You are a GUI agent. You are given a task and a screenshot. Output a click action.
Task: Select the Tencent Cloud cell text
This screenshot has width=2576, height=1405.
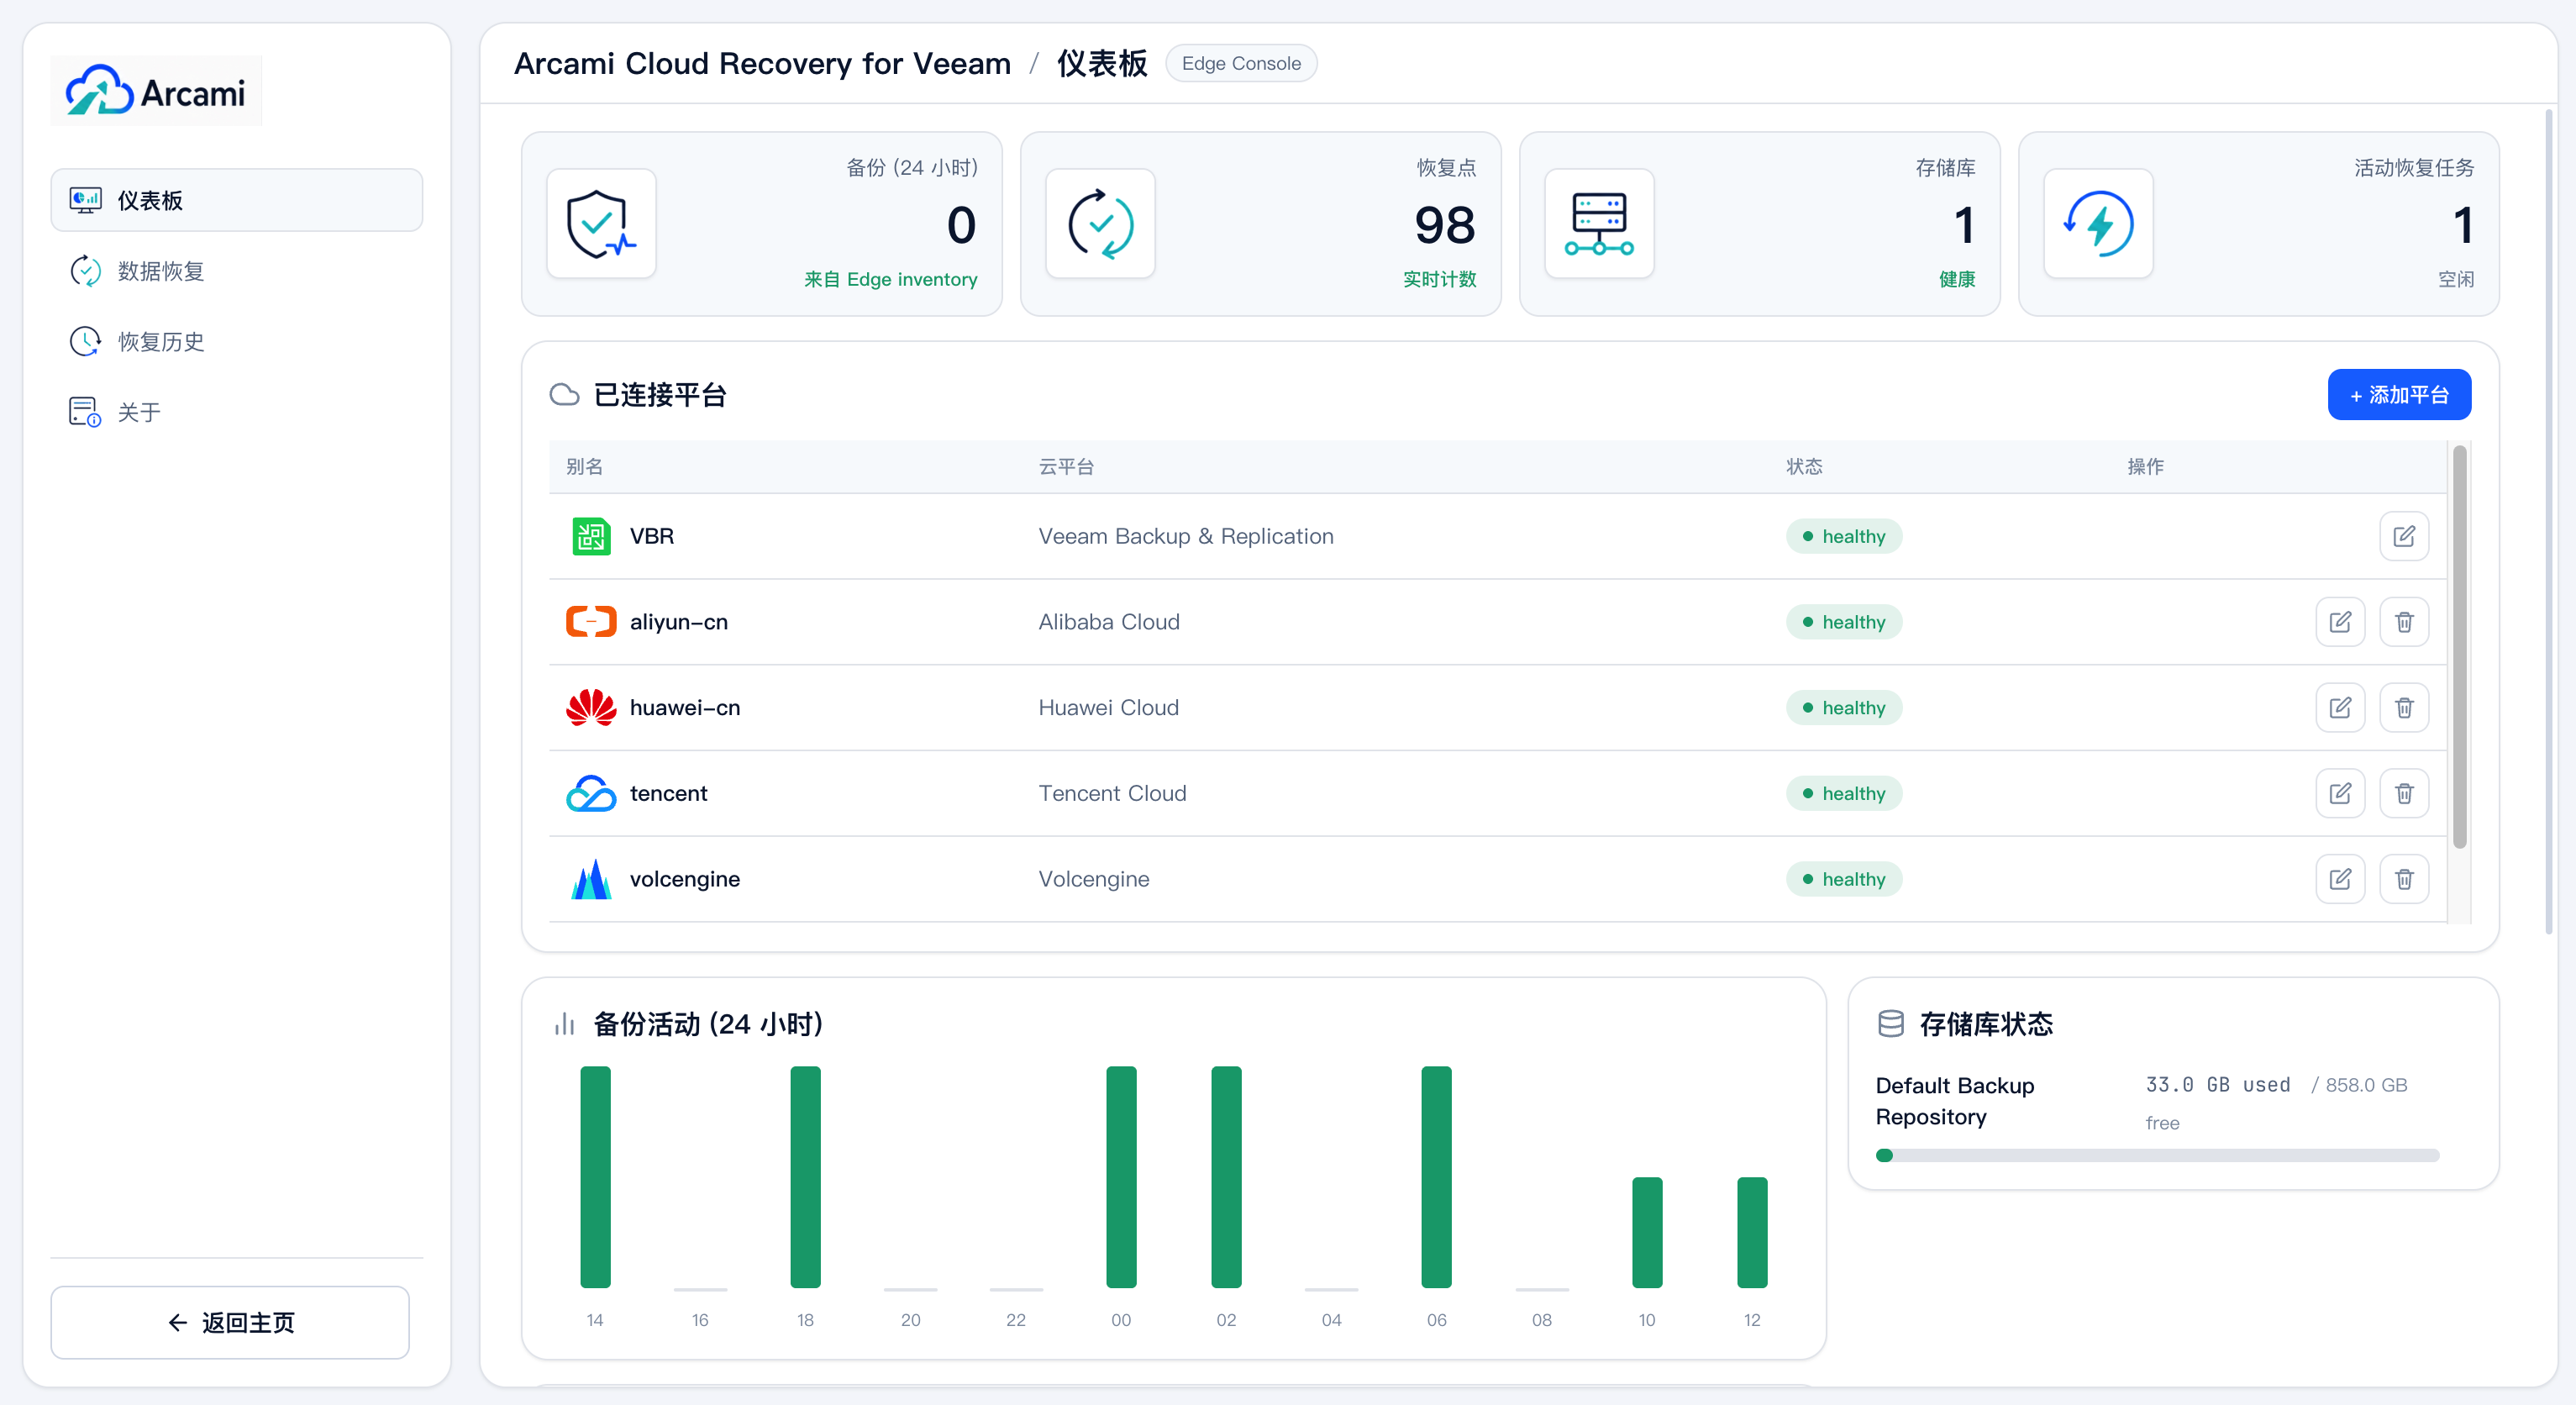1113,793
